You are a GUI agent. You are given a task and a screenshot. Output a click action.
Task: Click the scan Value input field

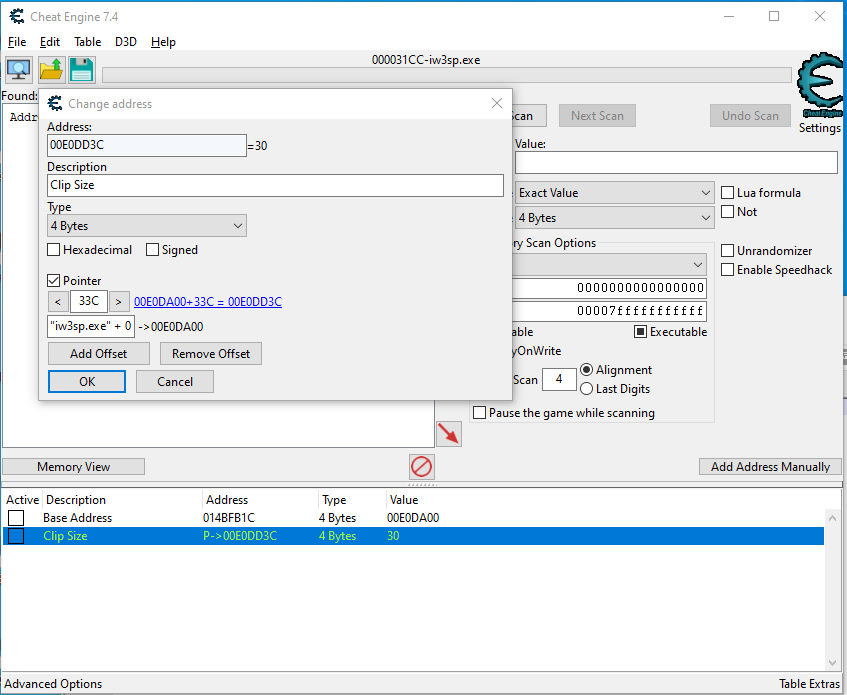tap(676, 163)
